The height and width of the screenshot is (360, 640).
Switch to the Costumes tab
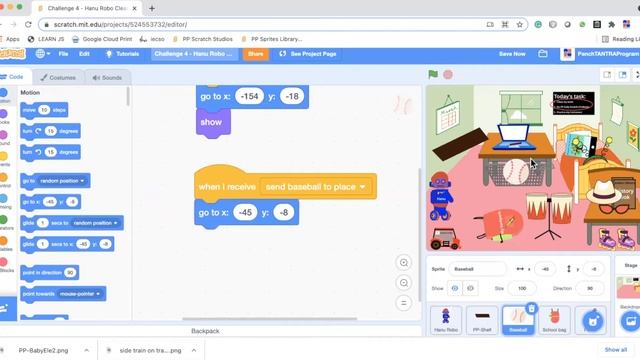58,78
